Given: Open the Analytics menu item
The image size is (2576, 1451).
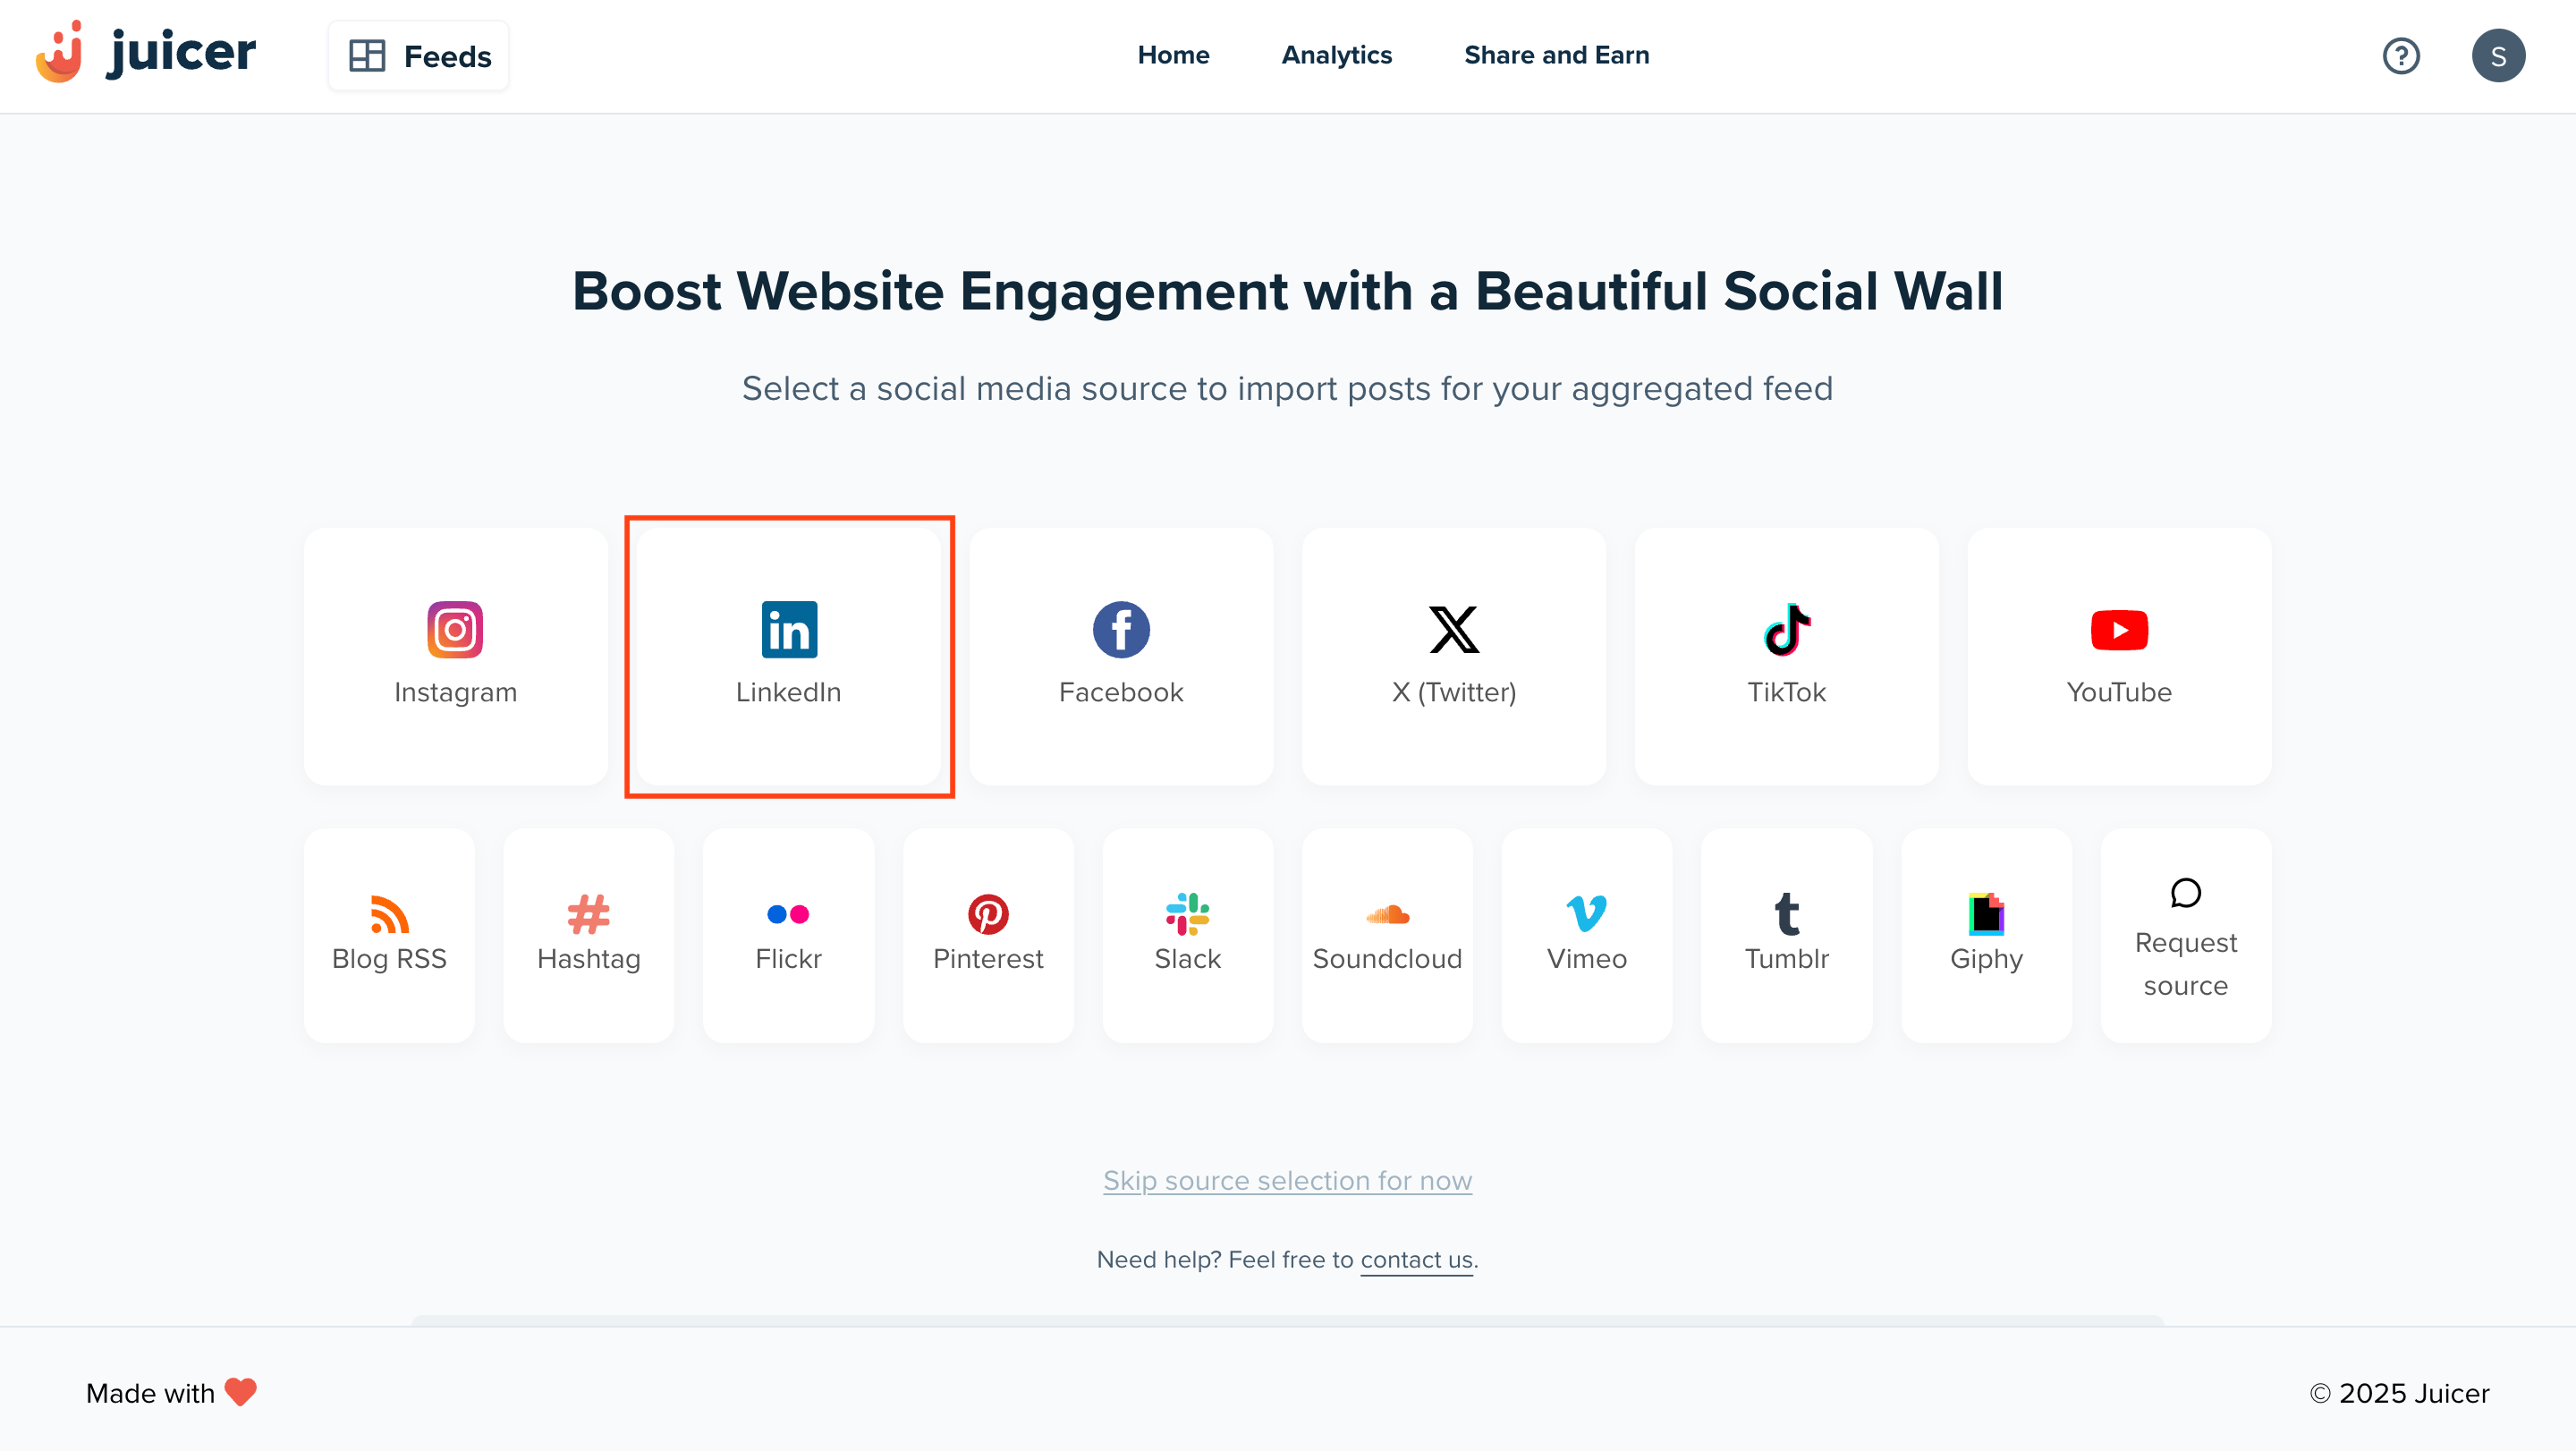Looking at the screenshot, I should (1337, 56).
